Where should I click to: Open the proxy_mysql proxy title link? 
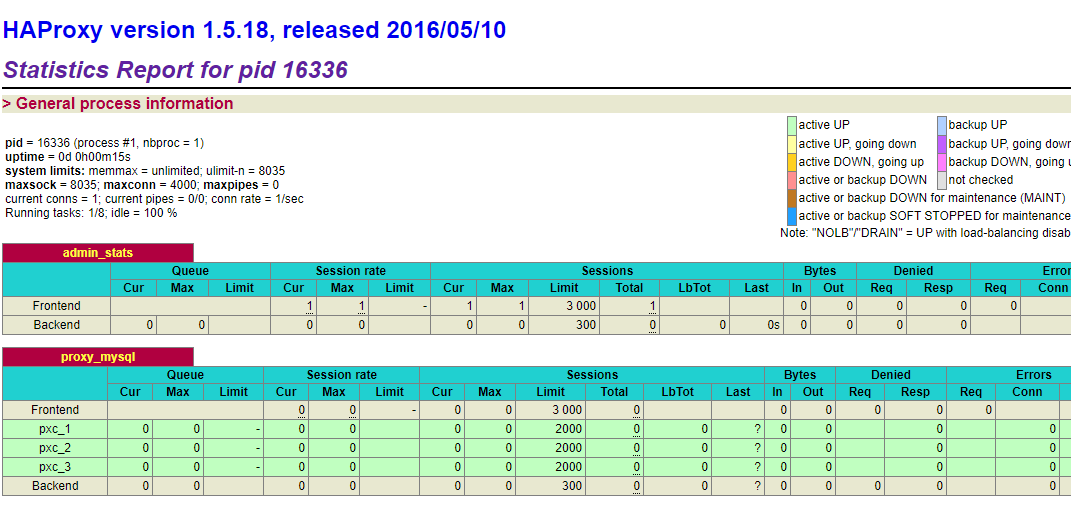[x=98, y=357]
